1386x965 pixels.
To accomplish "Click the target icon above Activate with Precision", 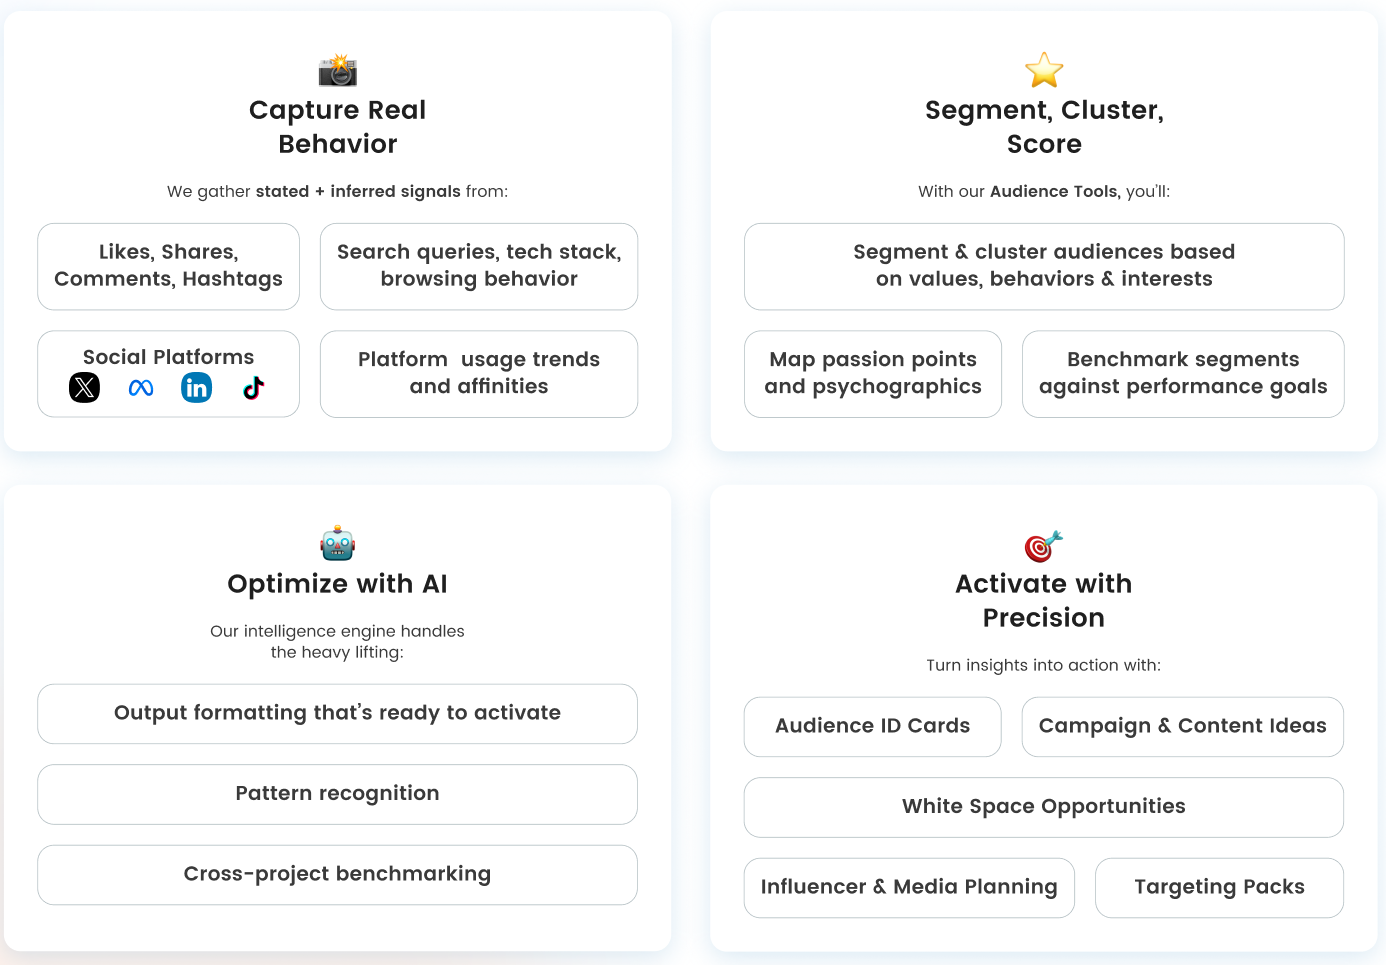I will click(x=1044, y=546).
